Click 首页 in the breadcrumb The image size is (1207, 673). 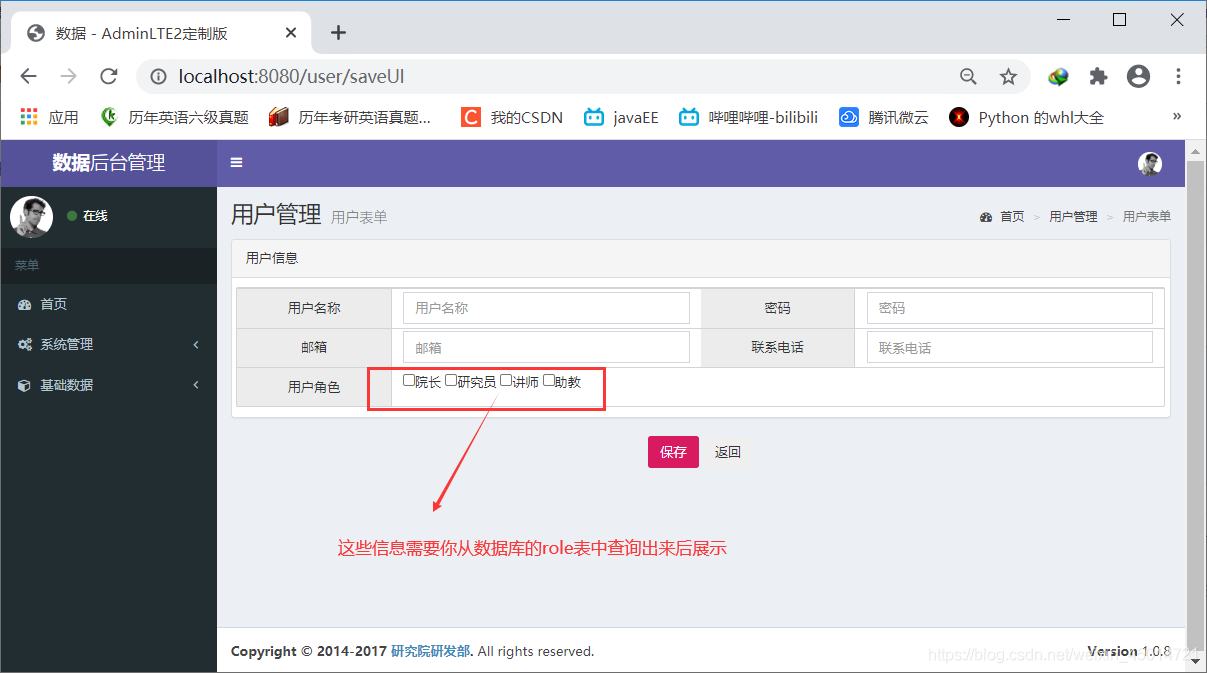[1012, 216]
